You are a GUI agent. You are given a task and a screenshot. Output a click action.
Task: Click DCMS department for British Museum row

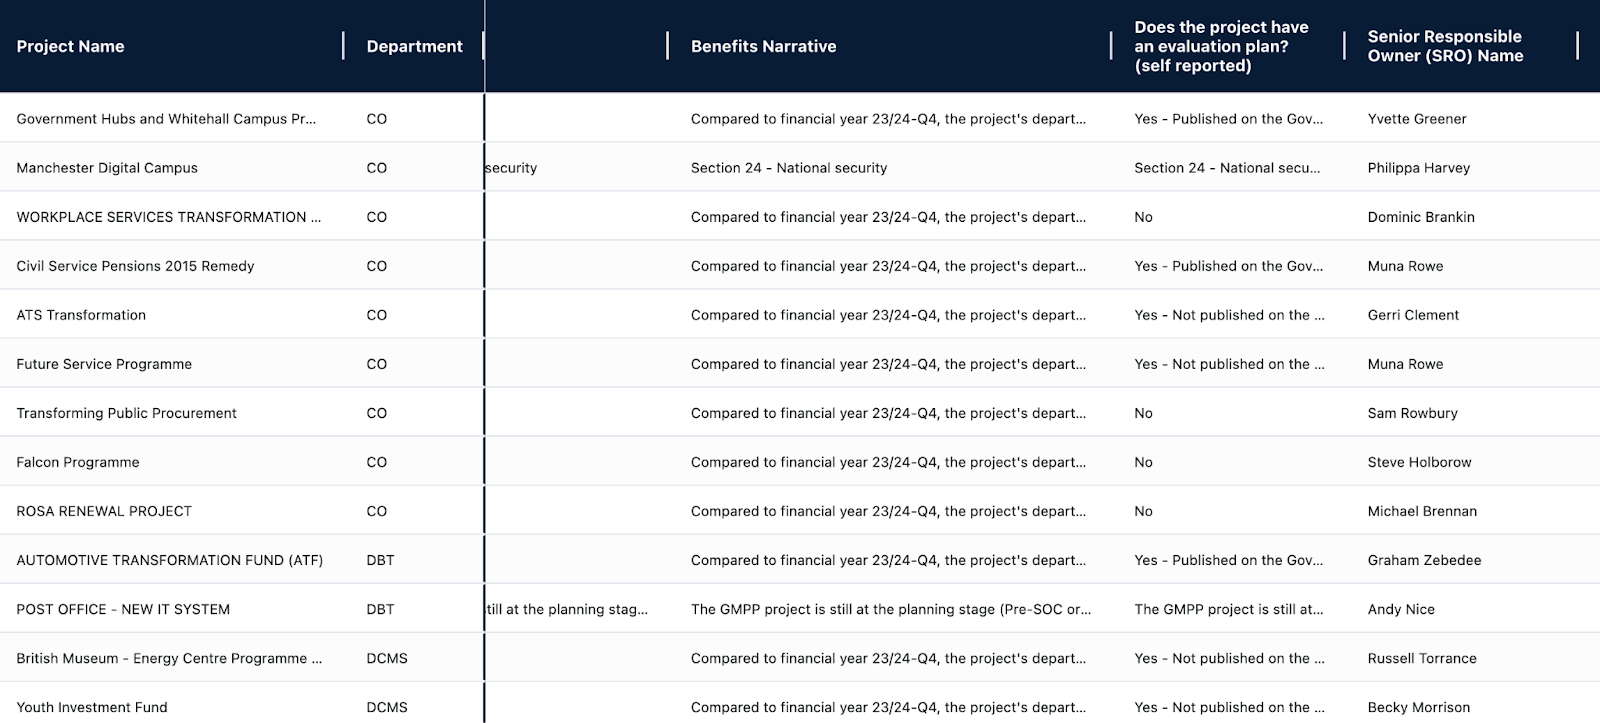click(387, 658)
